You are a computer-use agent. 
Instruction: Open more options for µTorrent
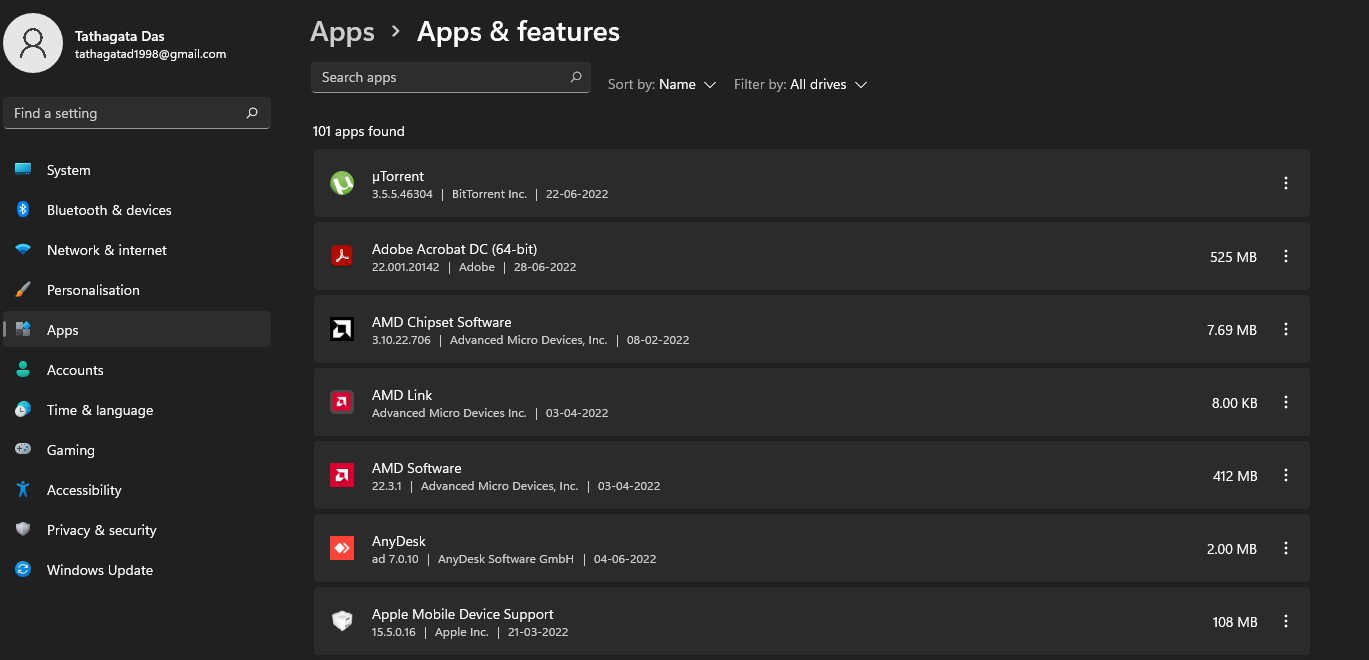pyautogui.click(x=1286, y=183)
